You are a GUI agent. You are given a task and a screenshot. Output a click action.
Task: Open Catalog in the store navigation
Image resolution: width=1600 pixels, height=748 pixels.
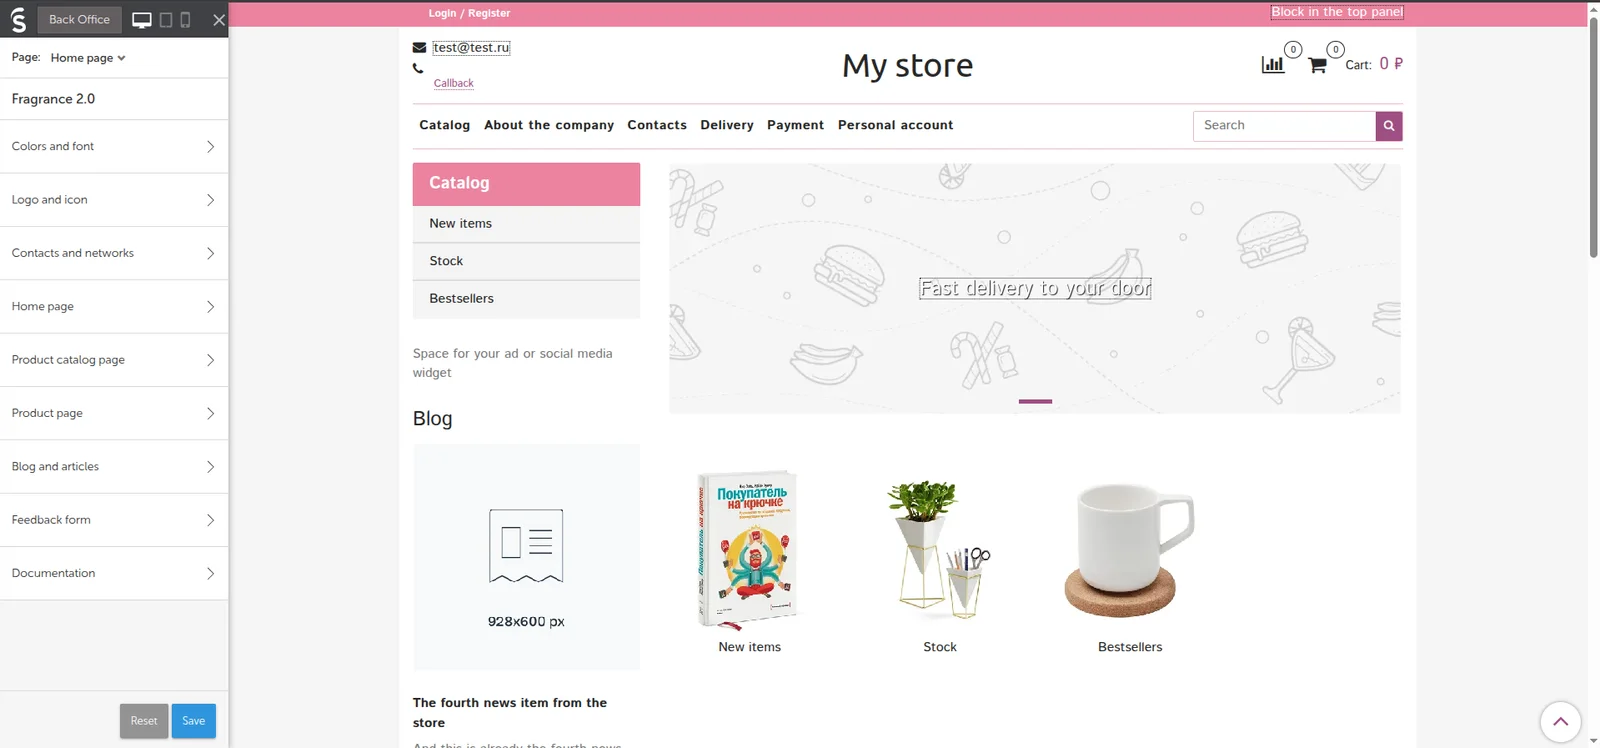coord(444,125)
